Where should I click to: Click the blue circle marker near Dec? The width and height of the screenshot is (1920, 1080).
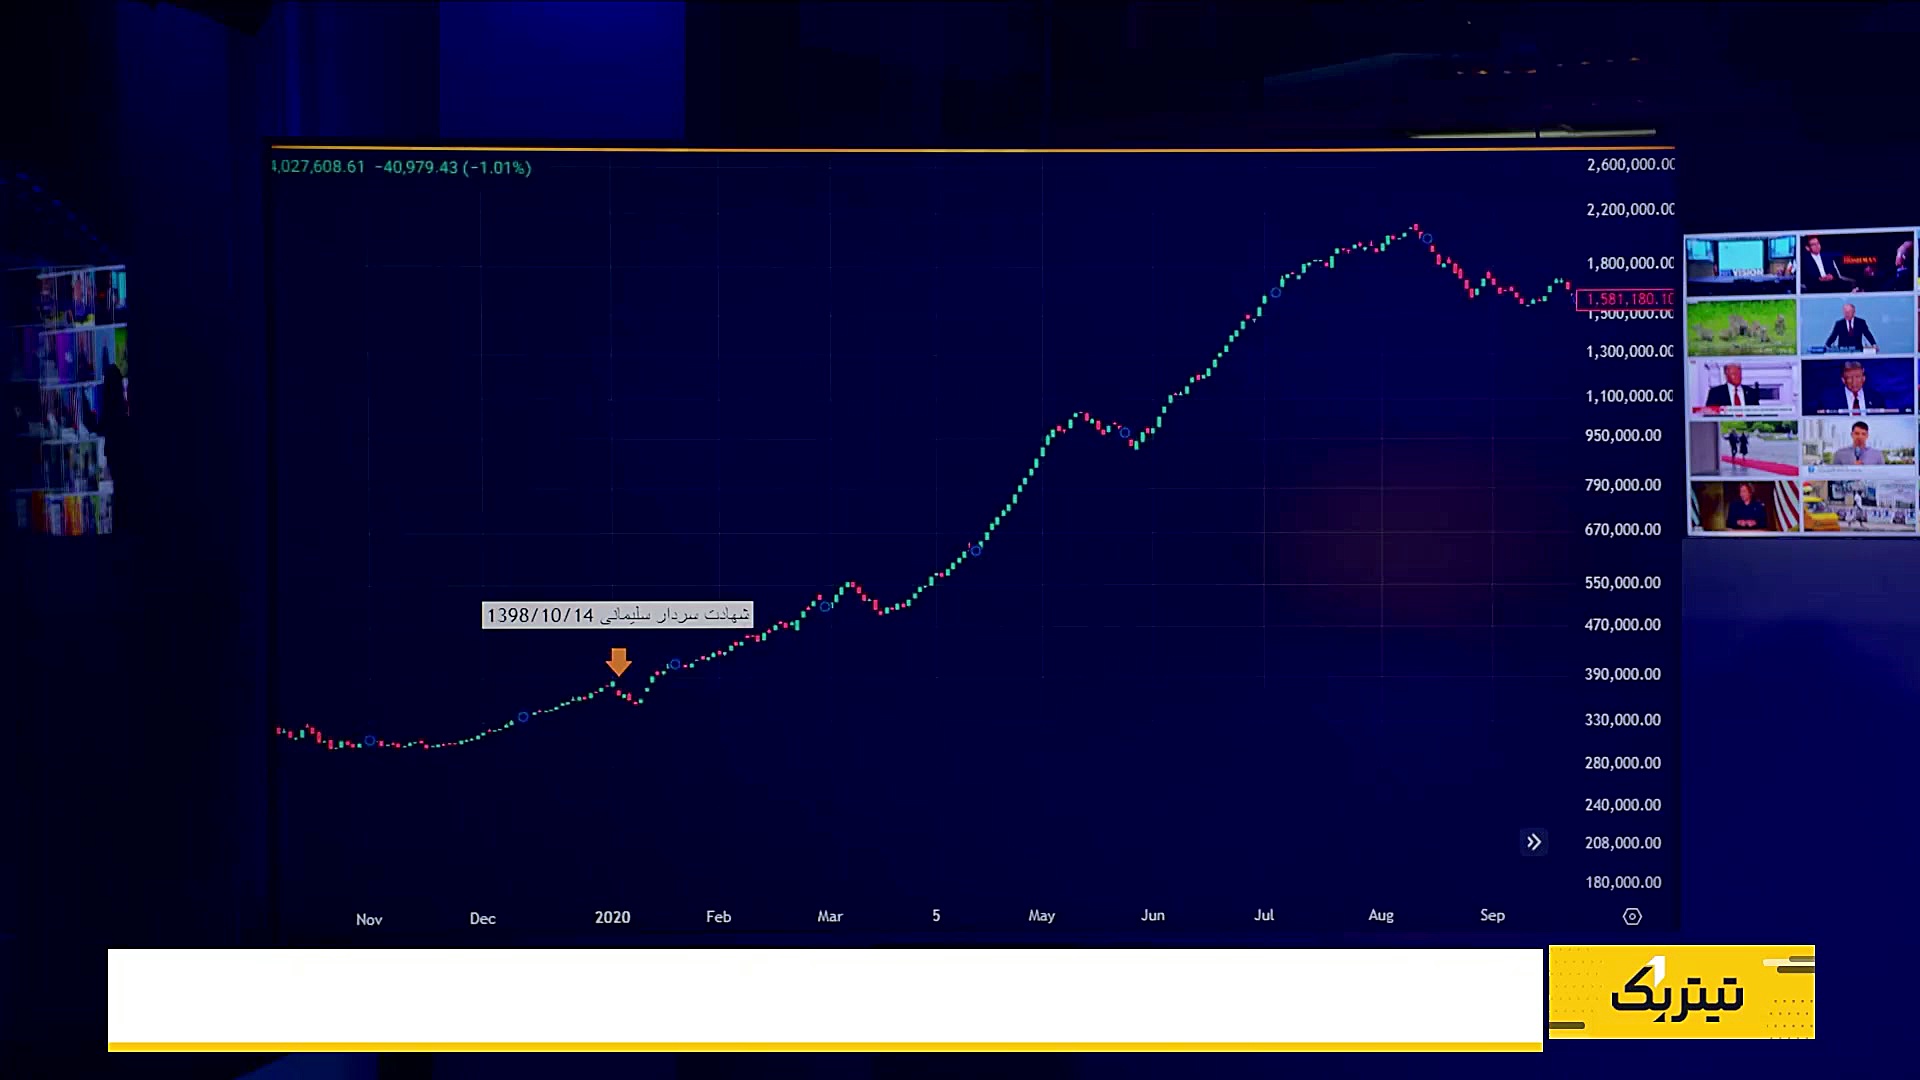(523, 717)
